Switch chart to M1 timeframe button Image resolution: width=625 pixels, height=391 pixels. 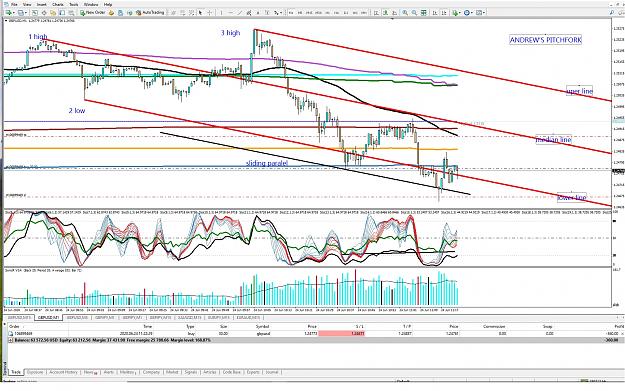pyautogui.click(x=291, y=13)
